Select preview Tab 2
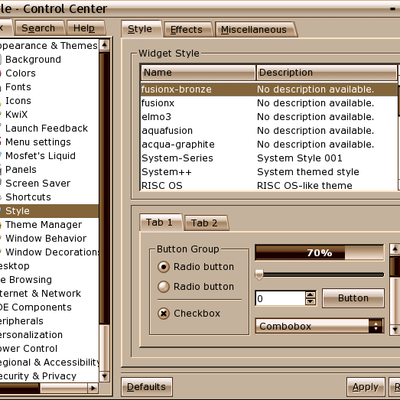 tap(206, 223)
